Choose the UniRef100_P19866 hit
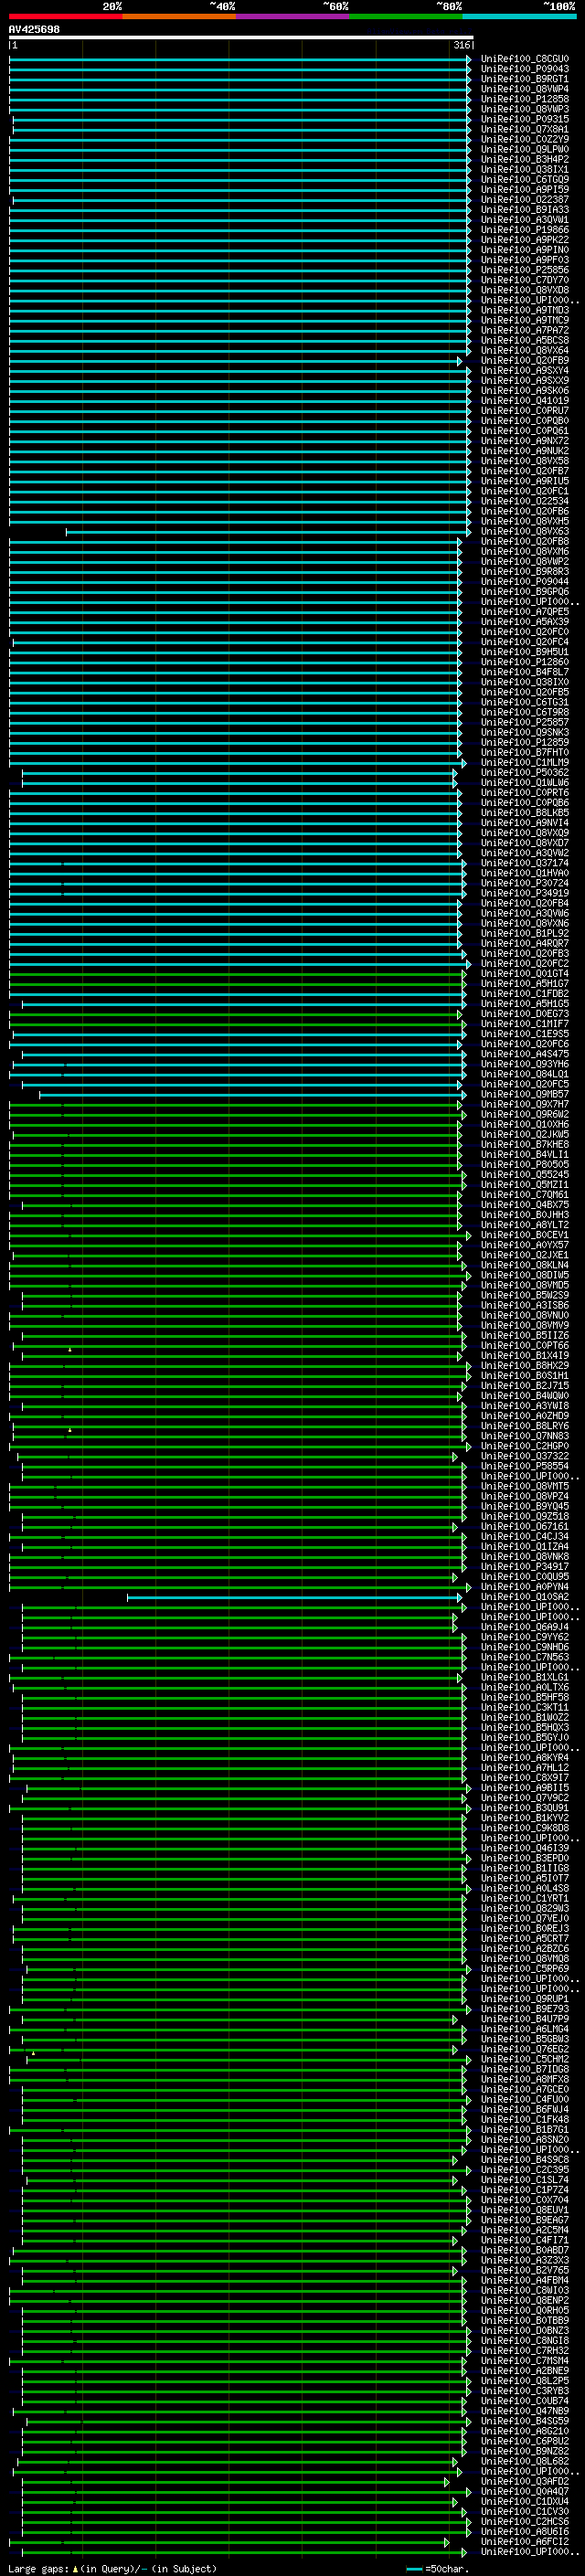The height and width of the screenshot is (2576, 585). click(524, 230)
